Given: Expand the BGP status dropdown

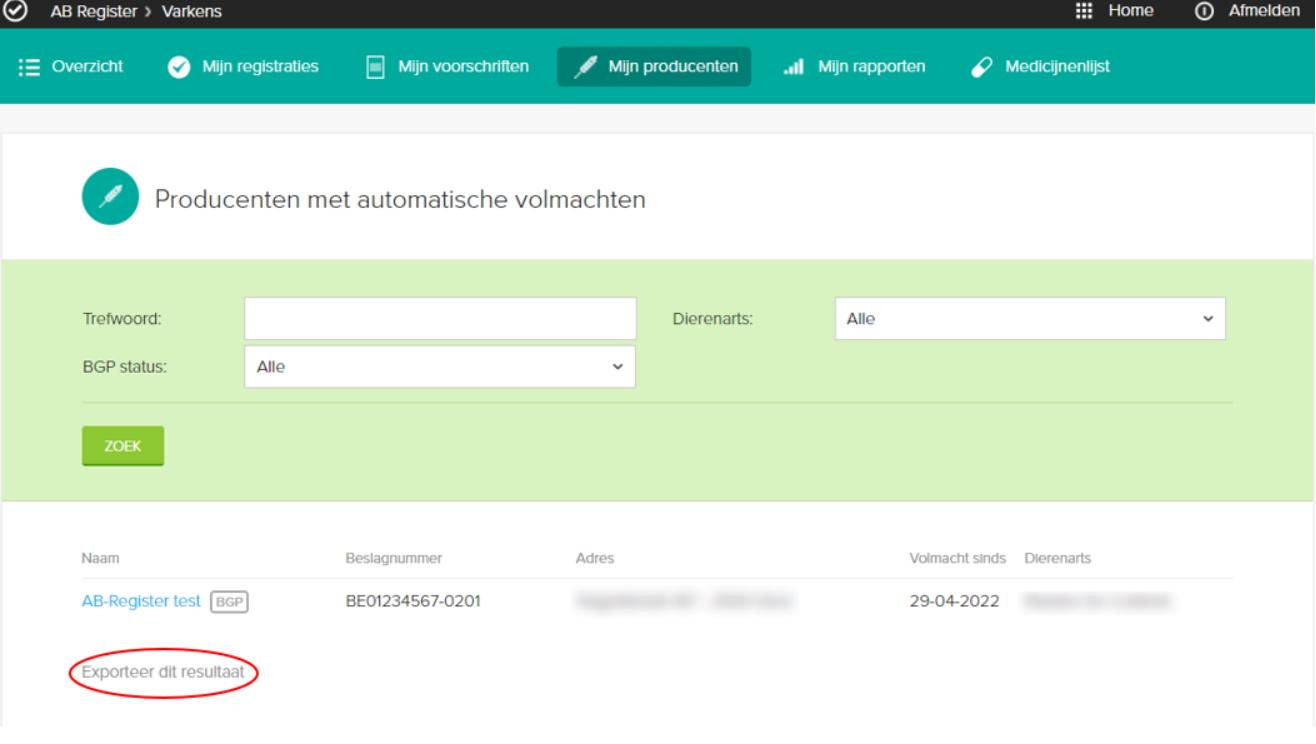Looking at the screenshot, I should tap(439, 367).
